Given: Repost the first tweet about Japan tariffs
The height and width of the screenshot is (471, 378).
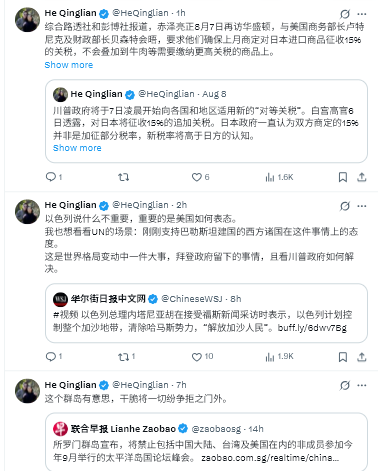Looking at the screenshot, I should pyautogui.click(x=124, y=177).
